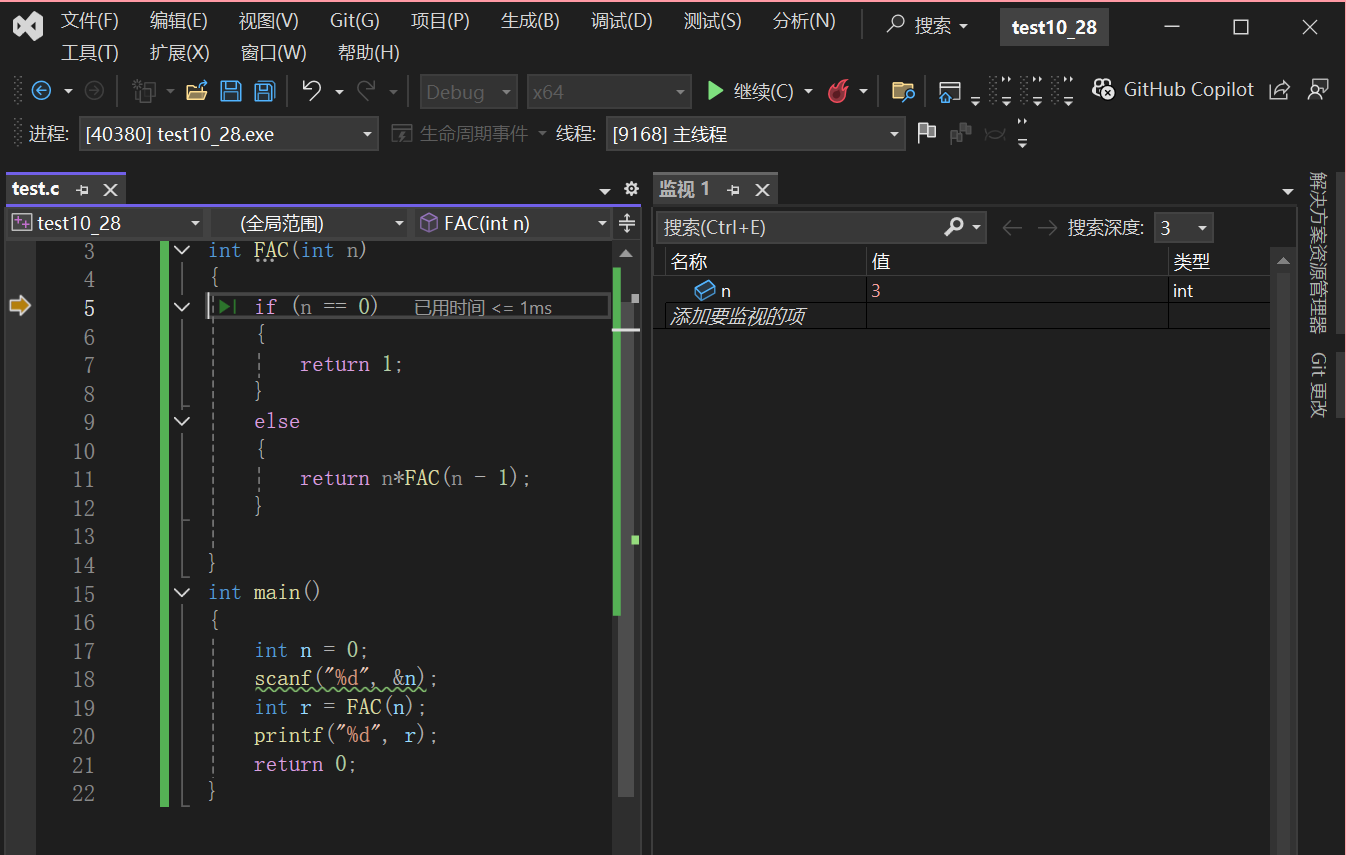Click the open file folder icon
Viewport: 1346px width, 855px height.
(197, 92)
